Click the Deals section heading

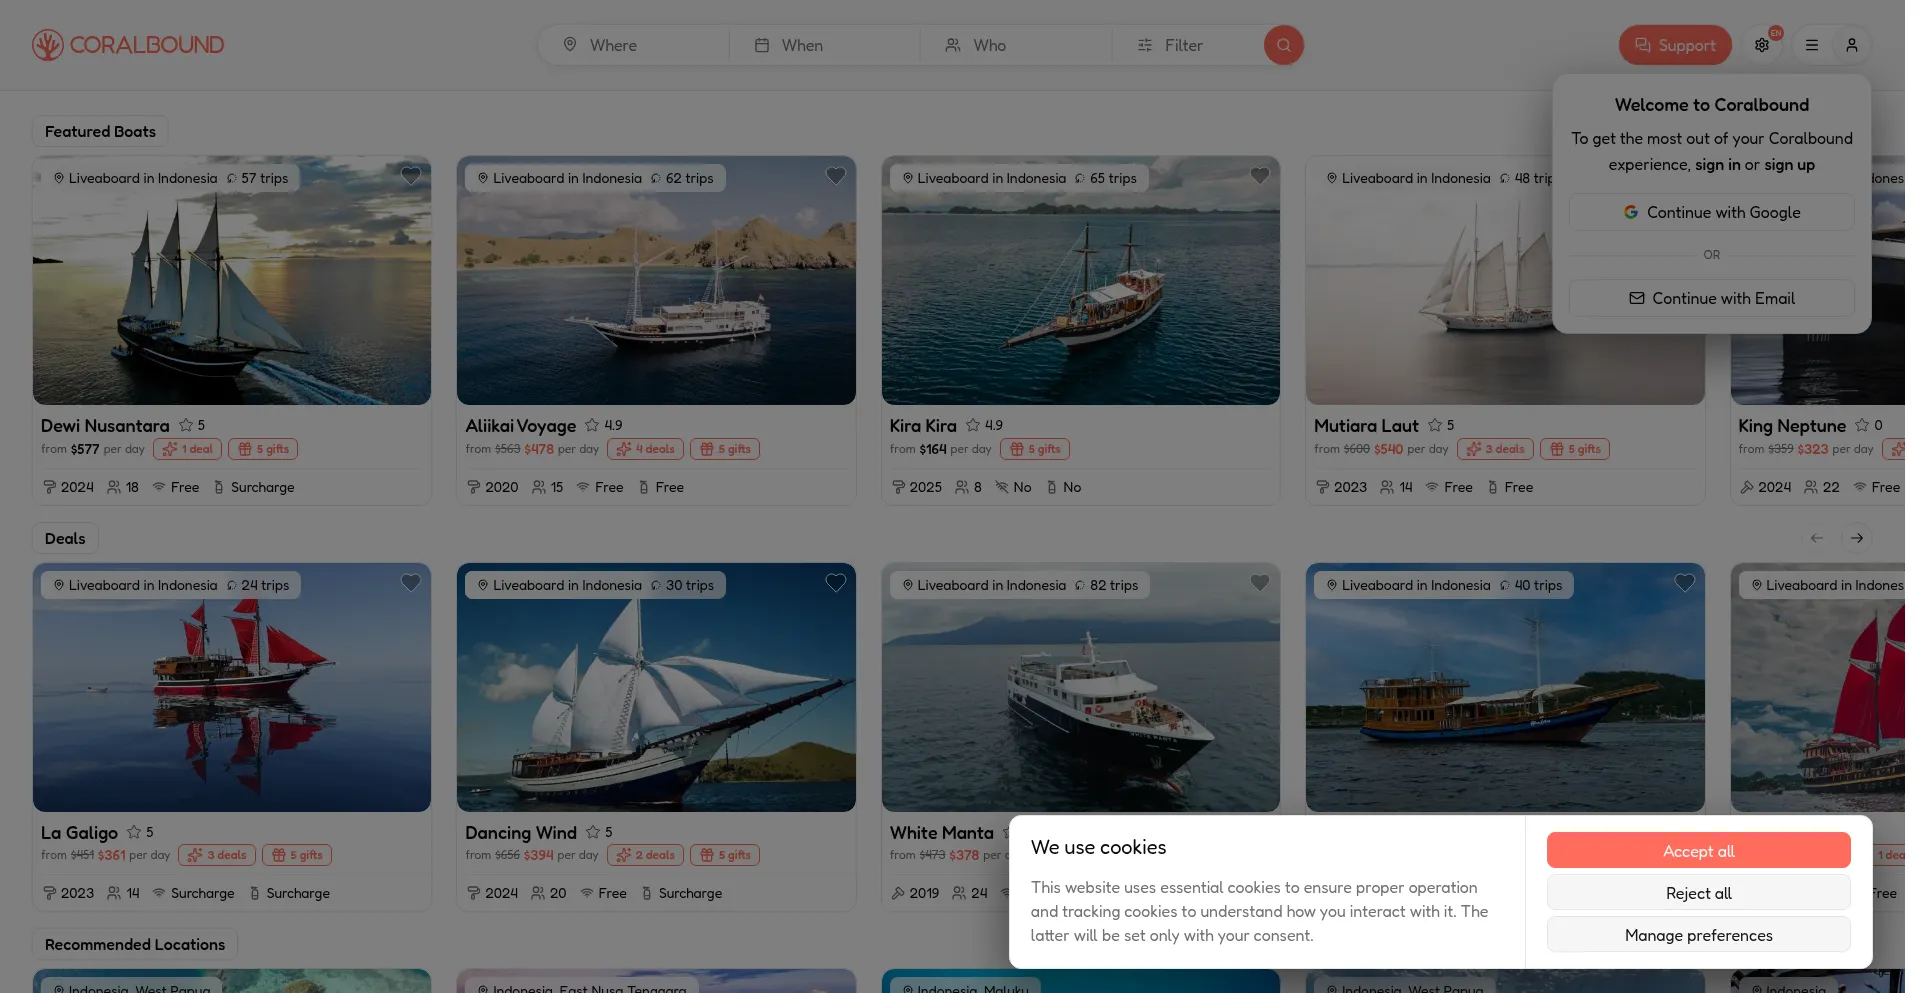[65, 538]
